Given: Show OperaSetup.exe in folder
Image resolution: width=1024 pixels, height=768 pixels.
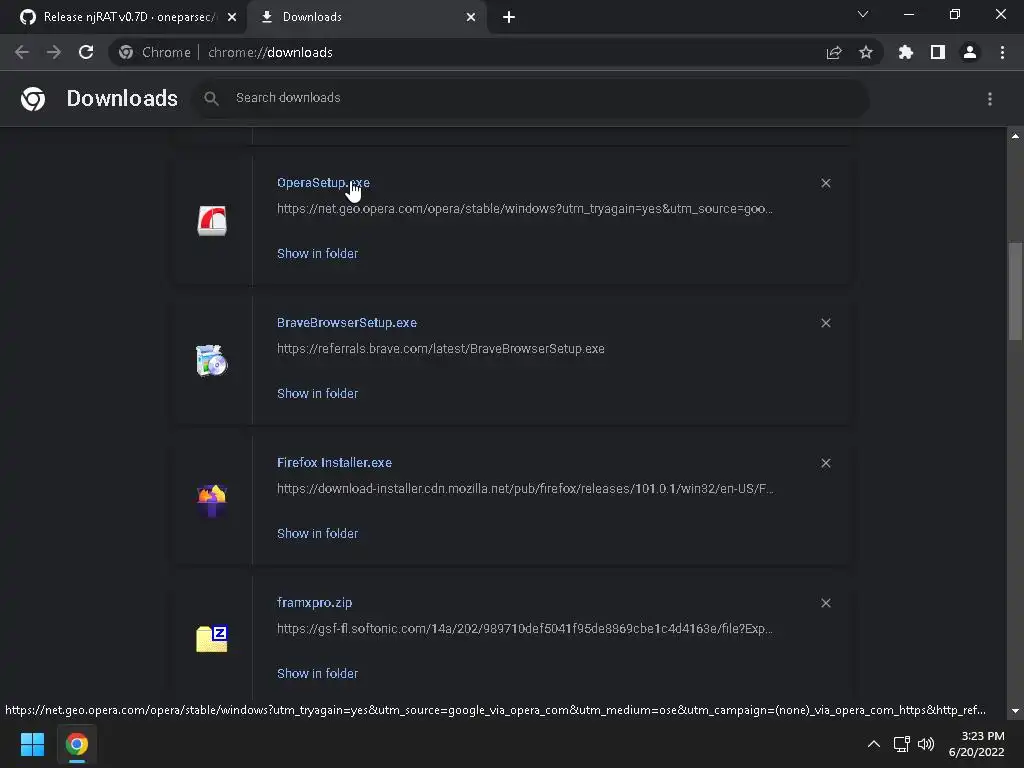Looking at the screenshot, I should coord(317,253).
